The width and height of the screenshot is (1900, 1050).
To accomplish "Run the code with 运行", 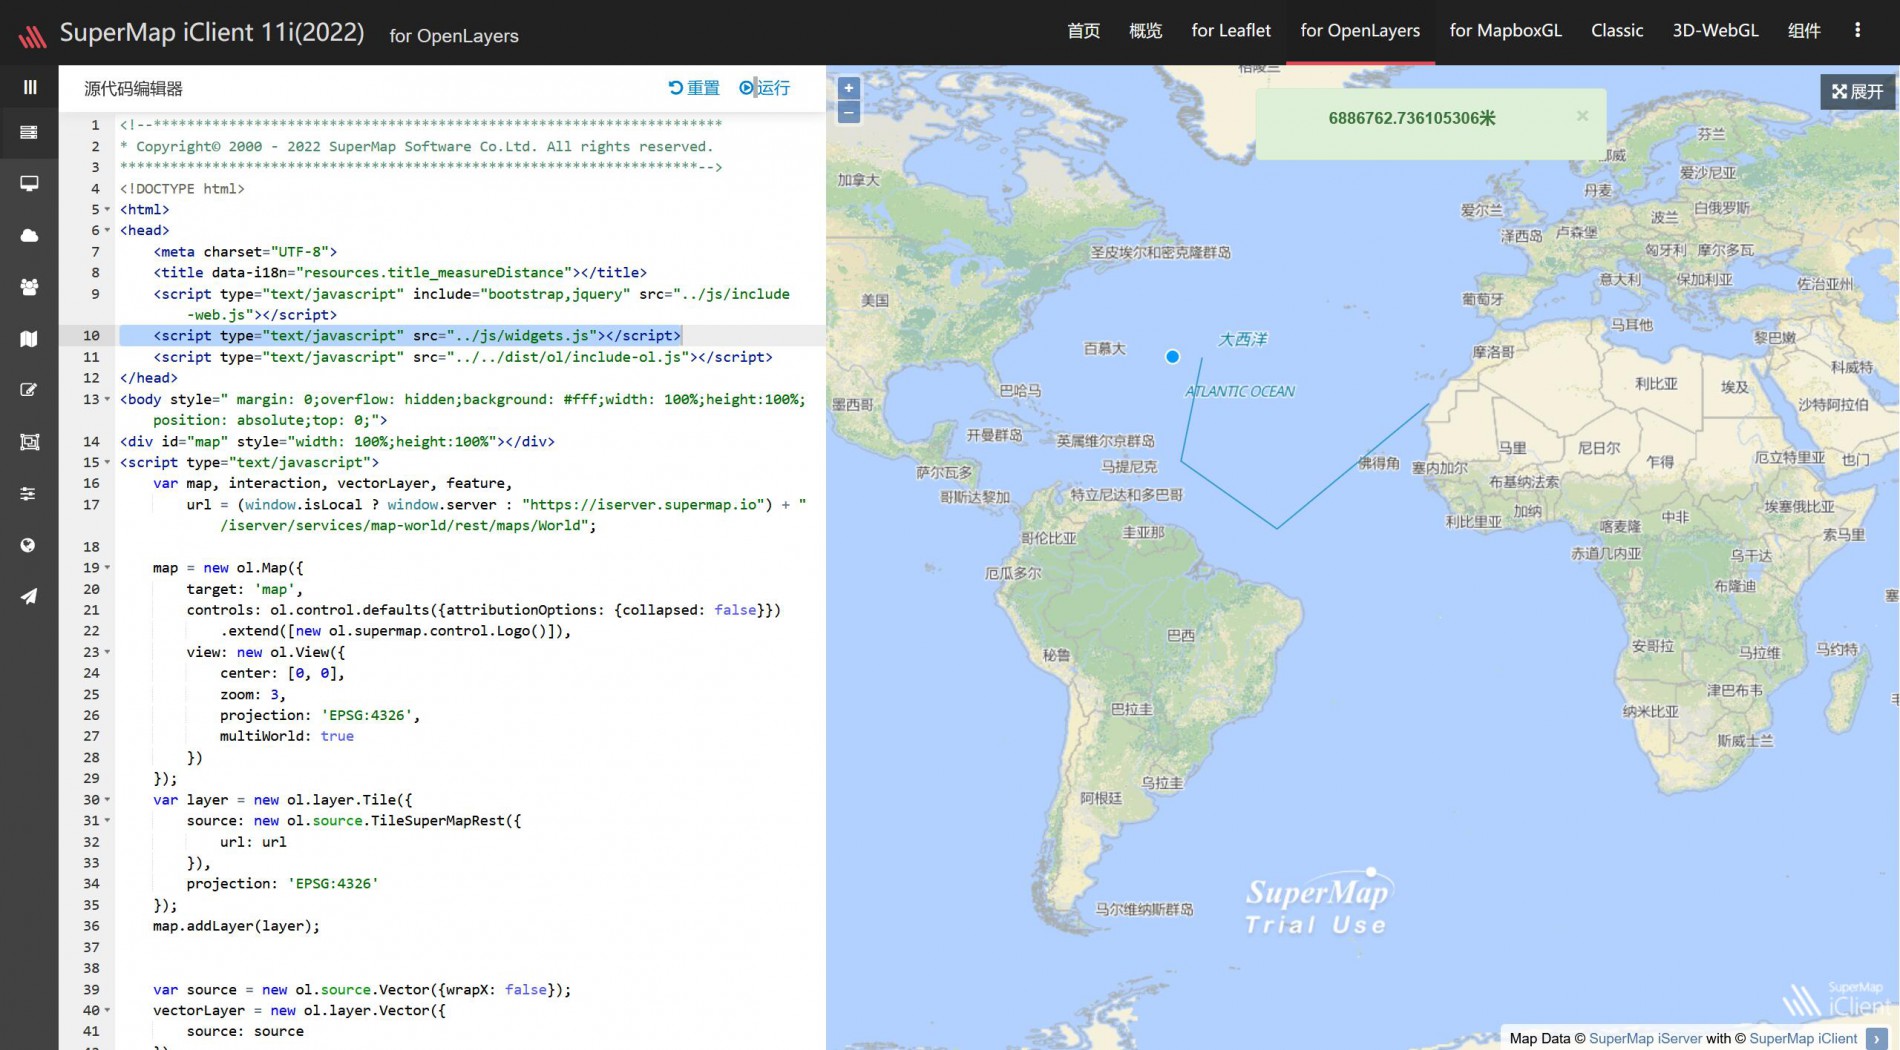I will (x=765, y=88).
